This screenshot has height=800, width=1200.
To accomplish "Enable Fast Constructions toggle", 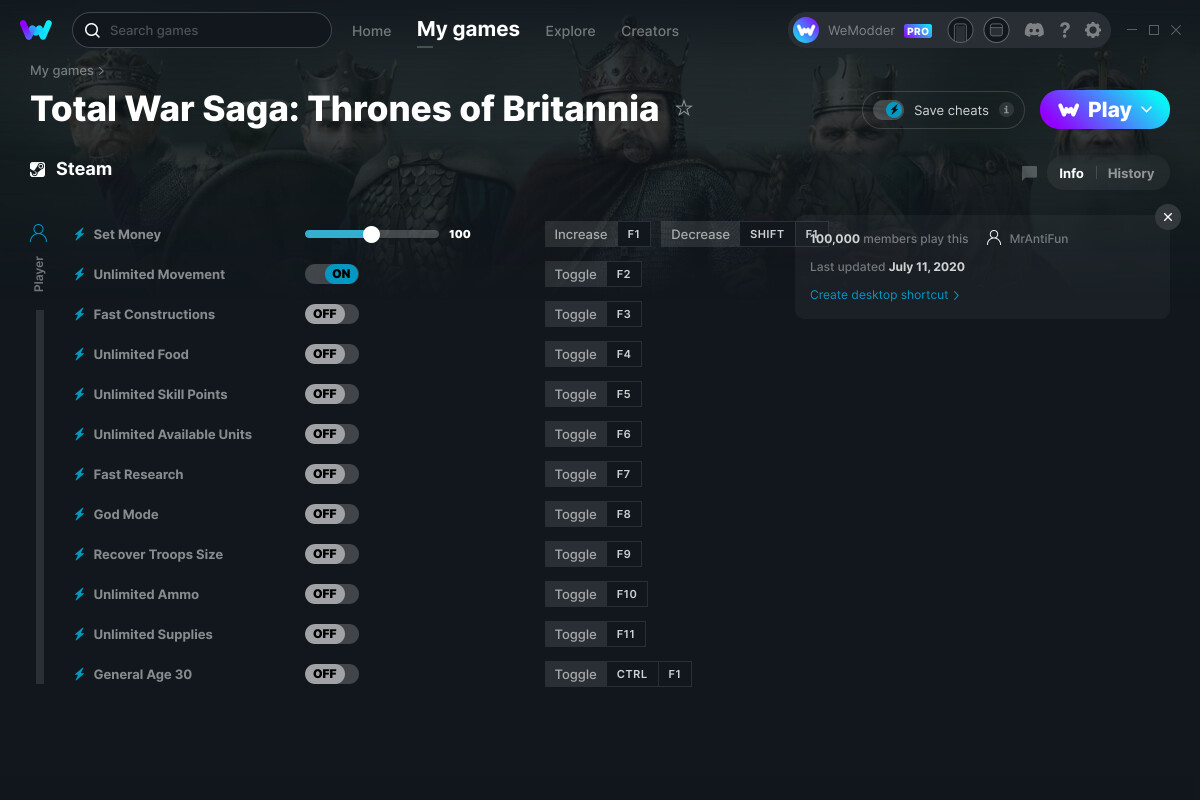I will [x=332, y=314].
